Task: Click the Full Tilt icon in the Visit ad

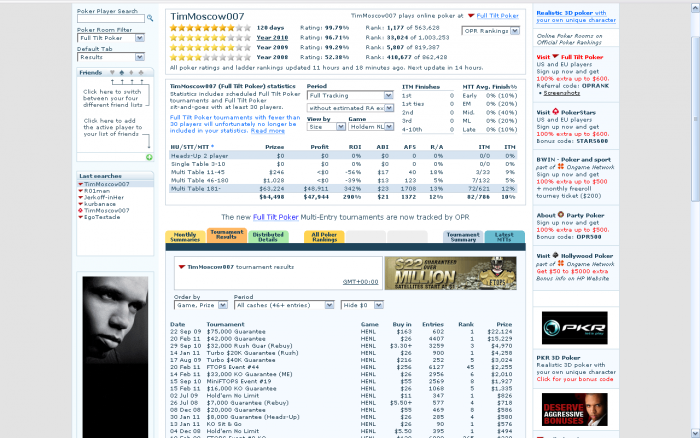Action: coord(555,57)
